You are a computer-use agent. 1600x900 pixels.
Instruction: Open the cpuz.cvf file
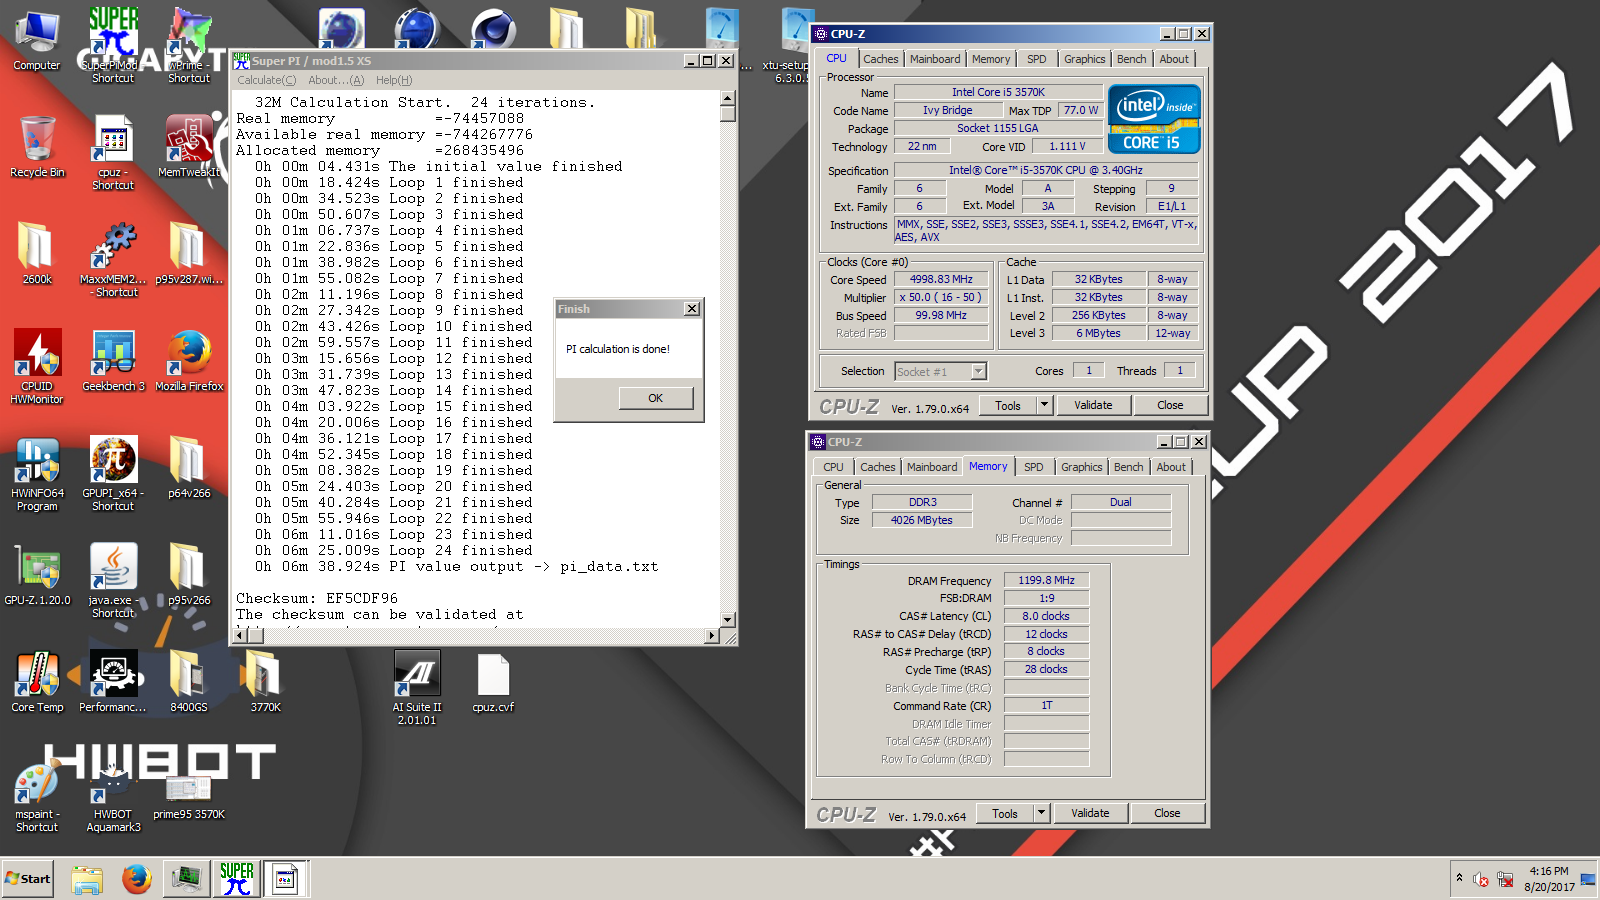pyautogui.click(x=493, y=681)
